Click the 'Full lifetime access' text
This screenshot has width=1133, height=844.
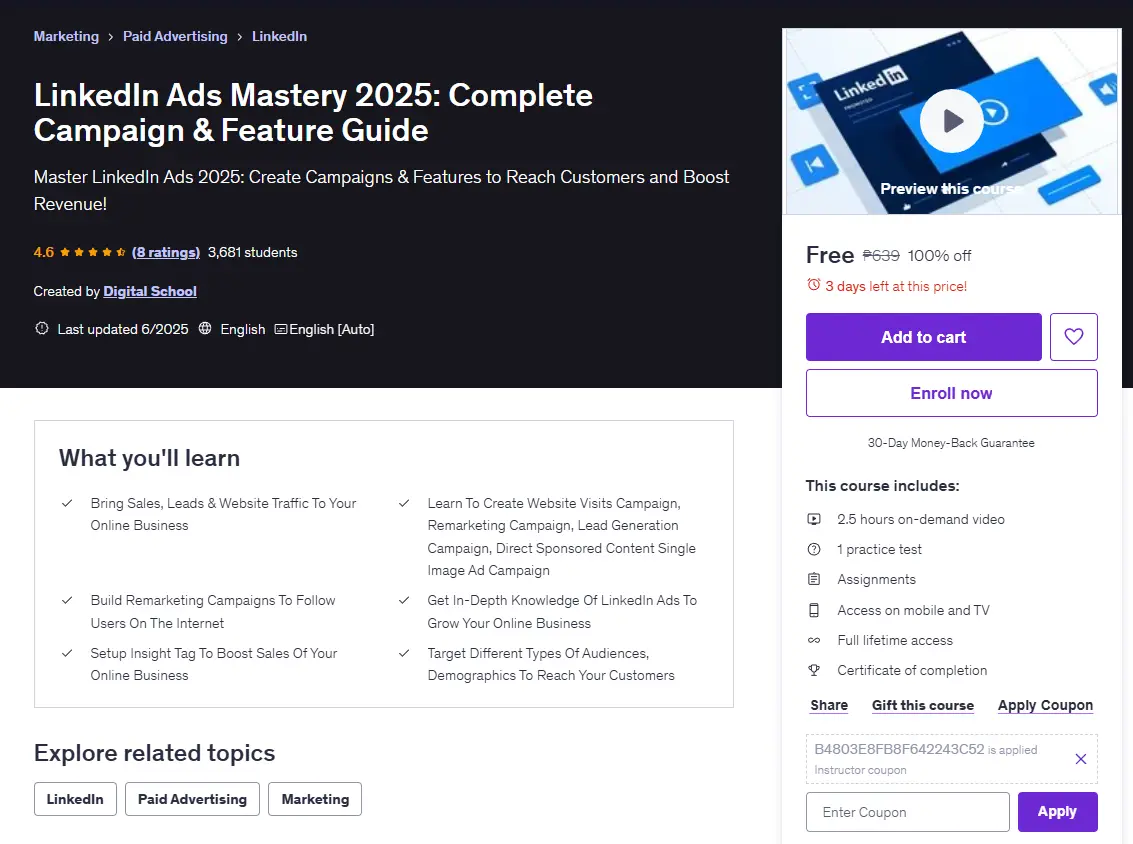[x=895, y=640]
